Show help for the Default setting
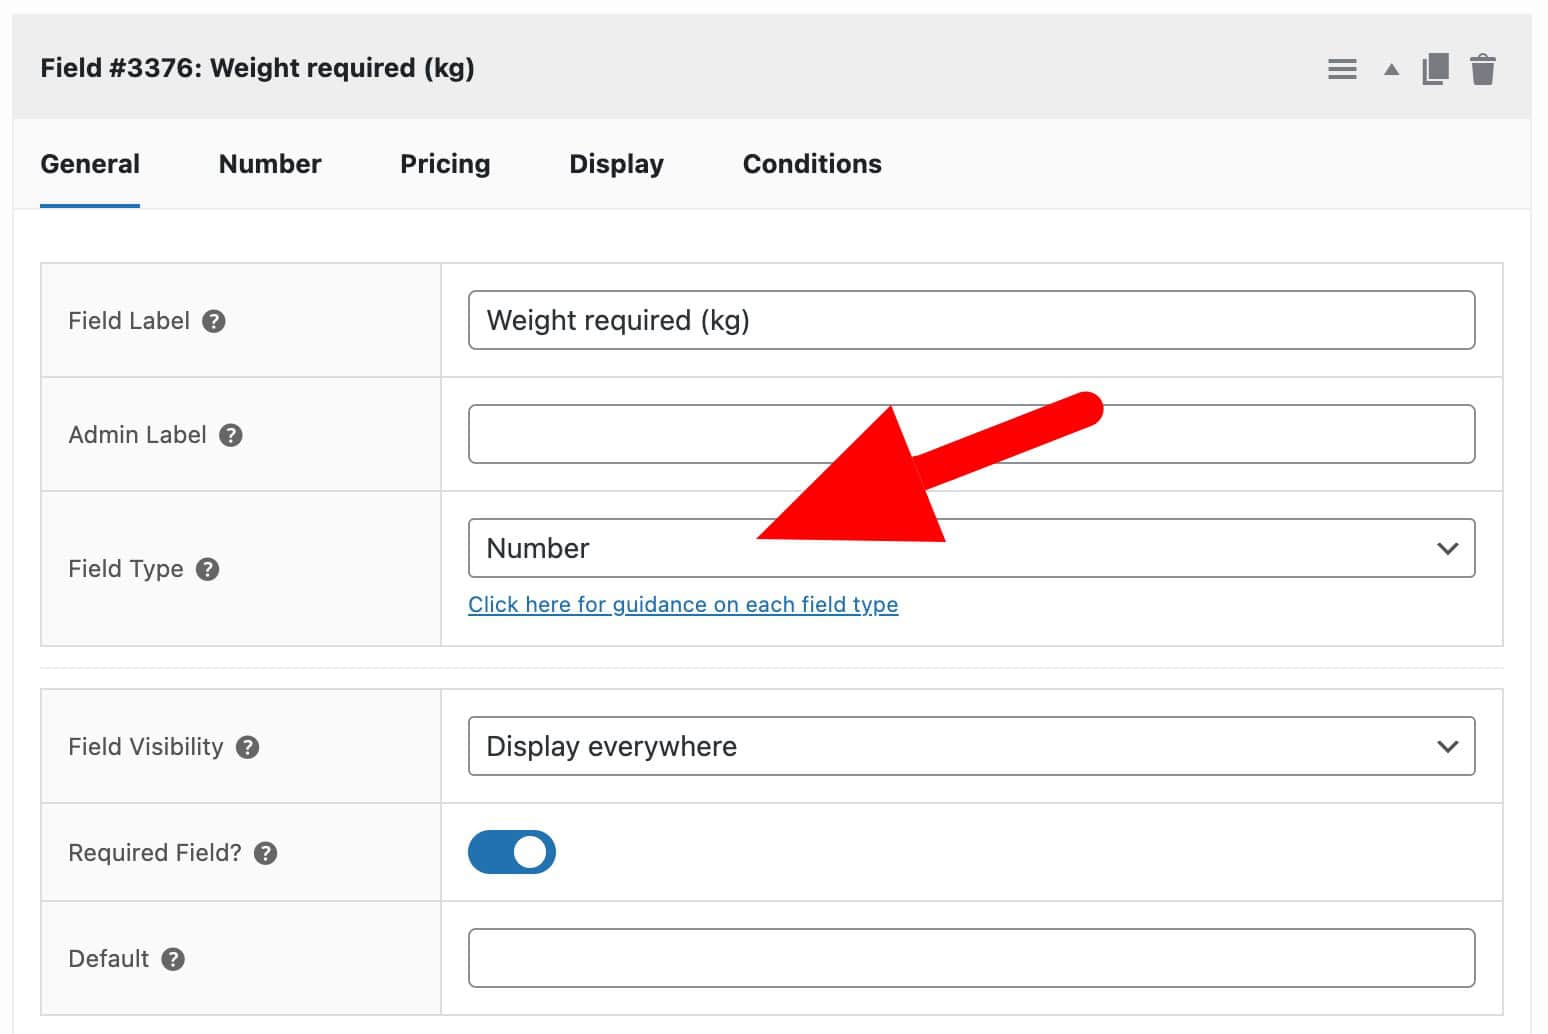The image size is (1548, 1034). tap(172, 958)
